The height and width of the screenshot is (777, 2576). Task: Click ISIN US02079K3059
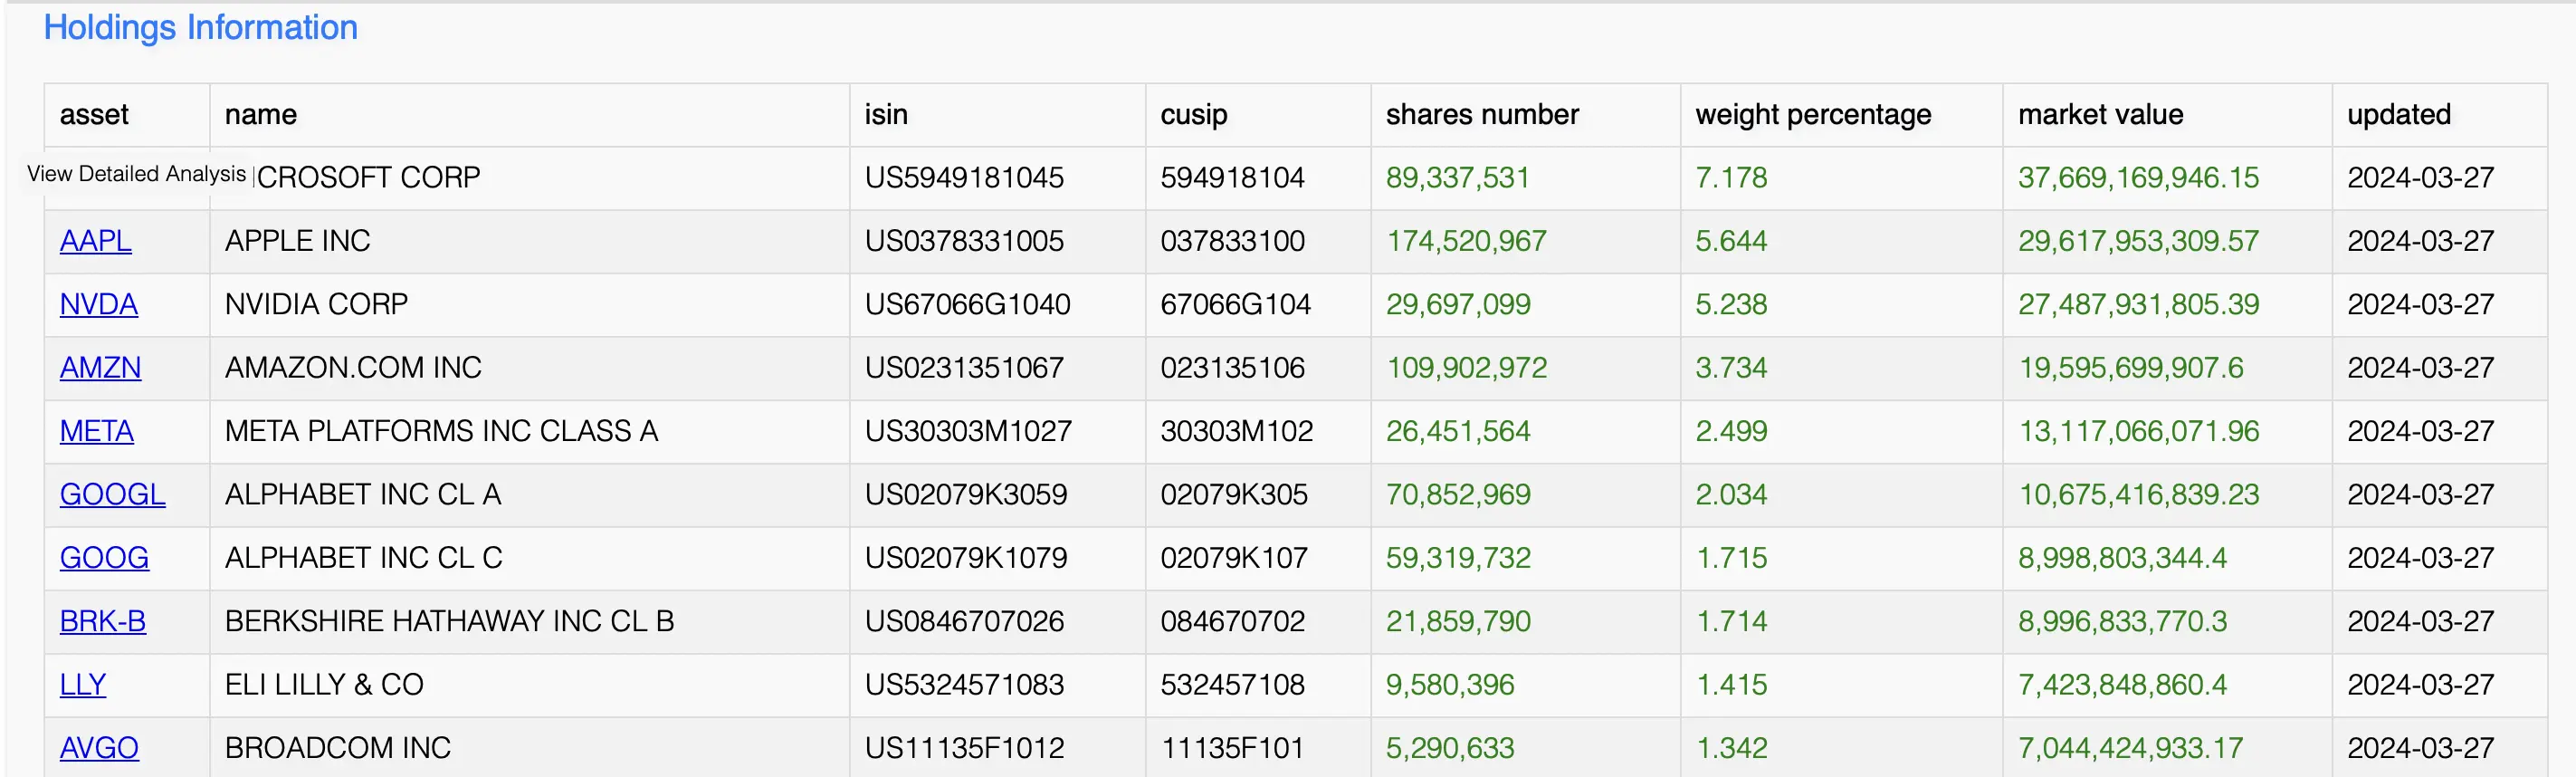pyautogui.click(x=966, y=494)
